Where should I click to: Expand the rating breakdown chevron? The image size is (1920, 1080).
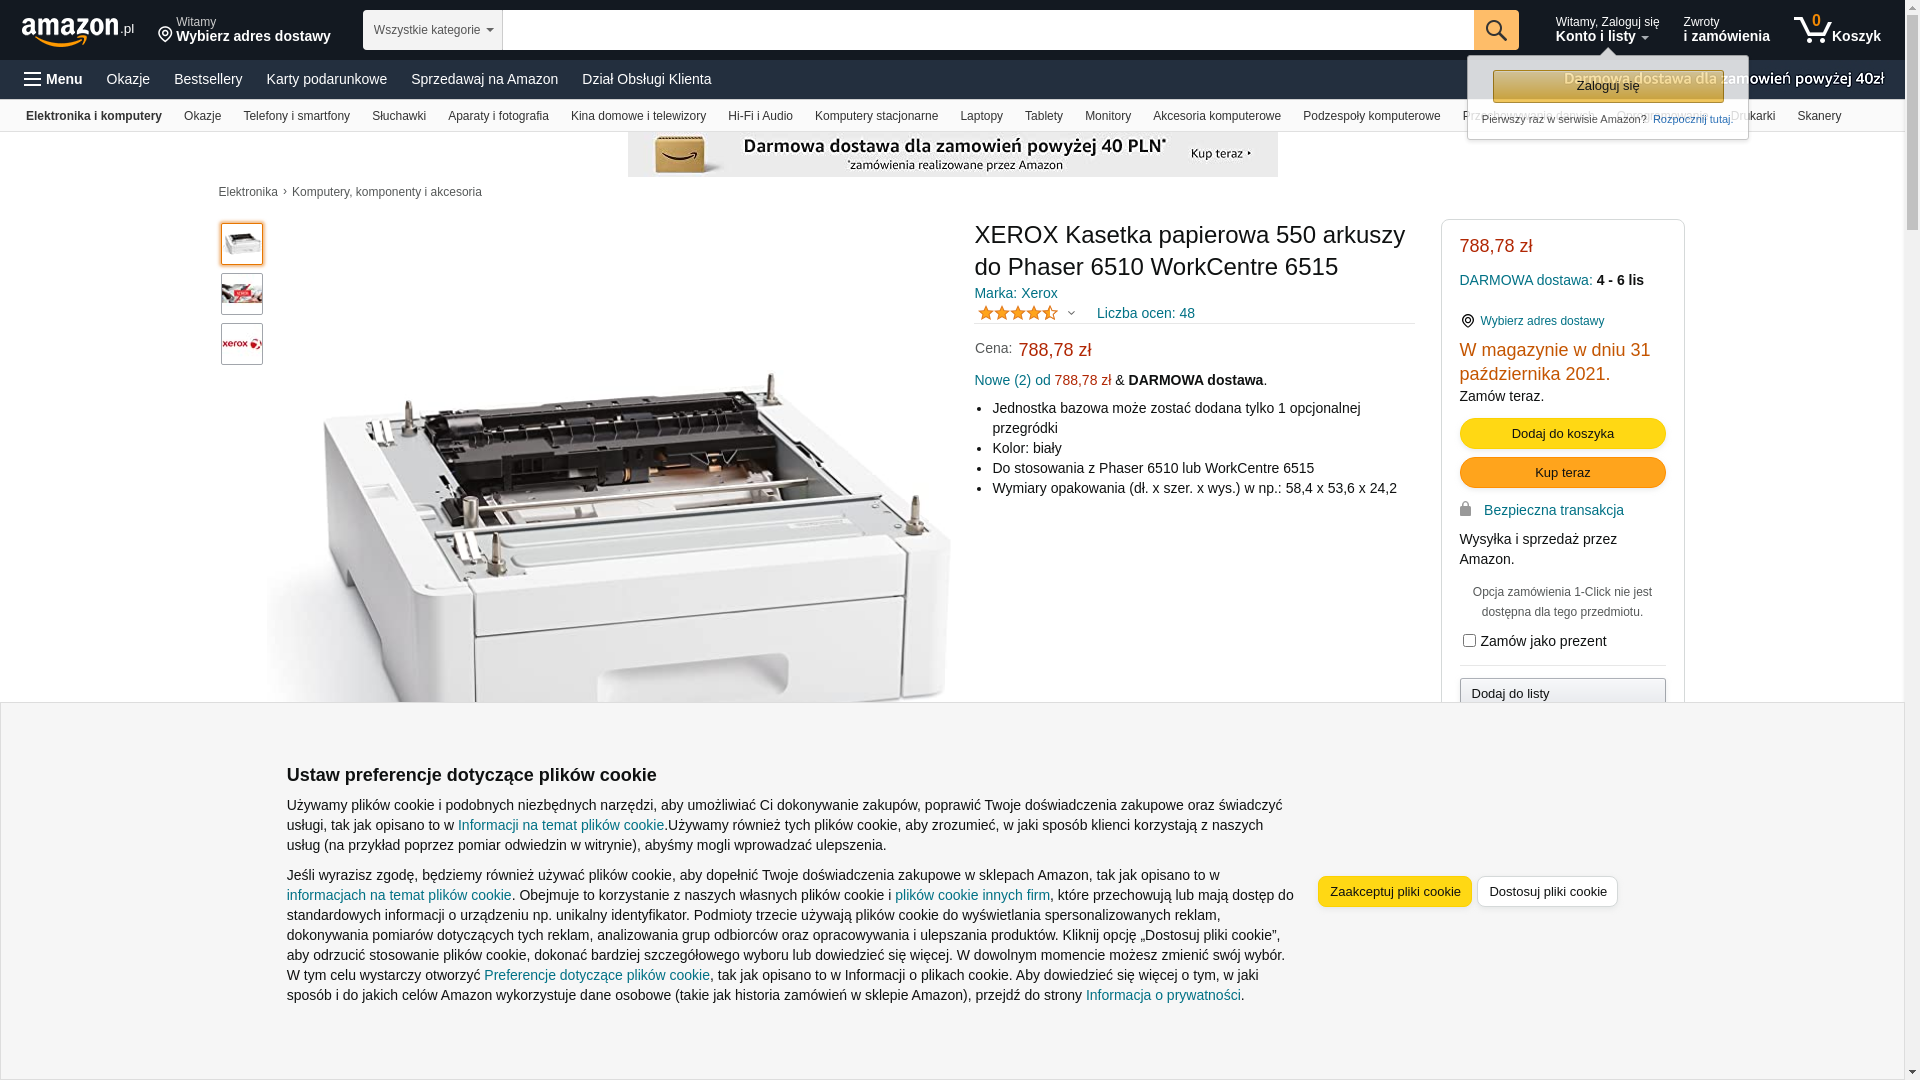pos(1071,313)
